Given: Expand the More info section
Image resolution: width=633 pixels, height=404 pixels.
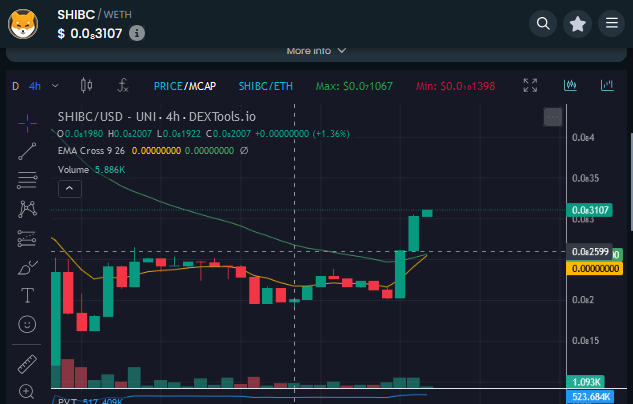Looking at the screenshot, I should [x=316, y=51].
